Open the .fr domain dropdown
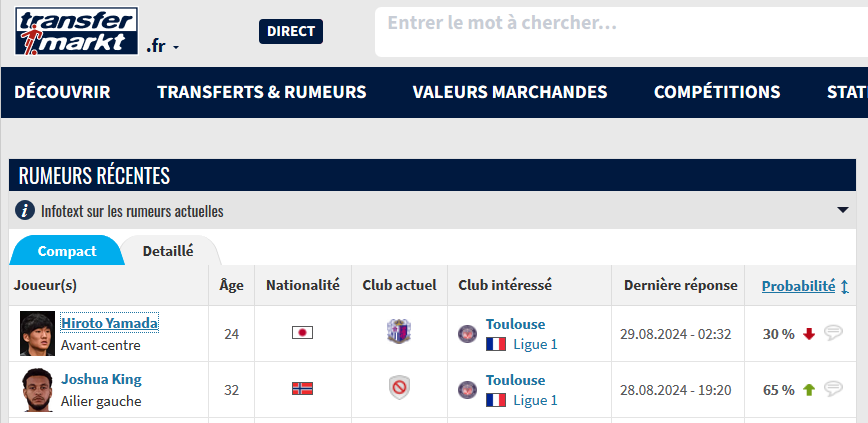This screenshot has height=423, width=868. pos(163,47)
